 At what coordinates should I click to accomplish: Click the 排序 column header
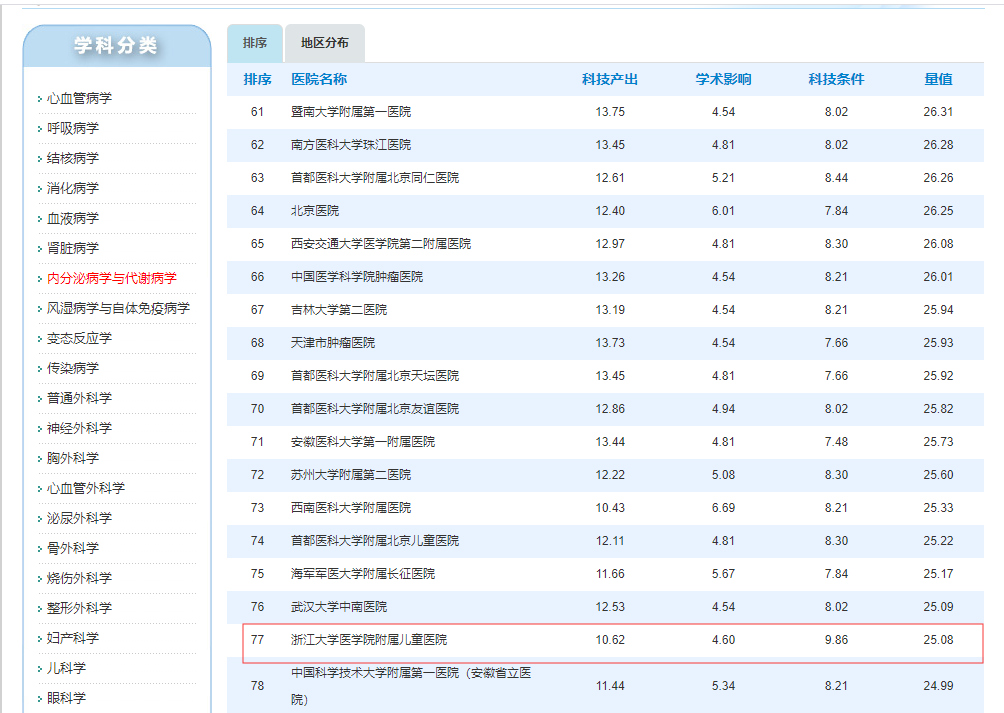[257, 79]
